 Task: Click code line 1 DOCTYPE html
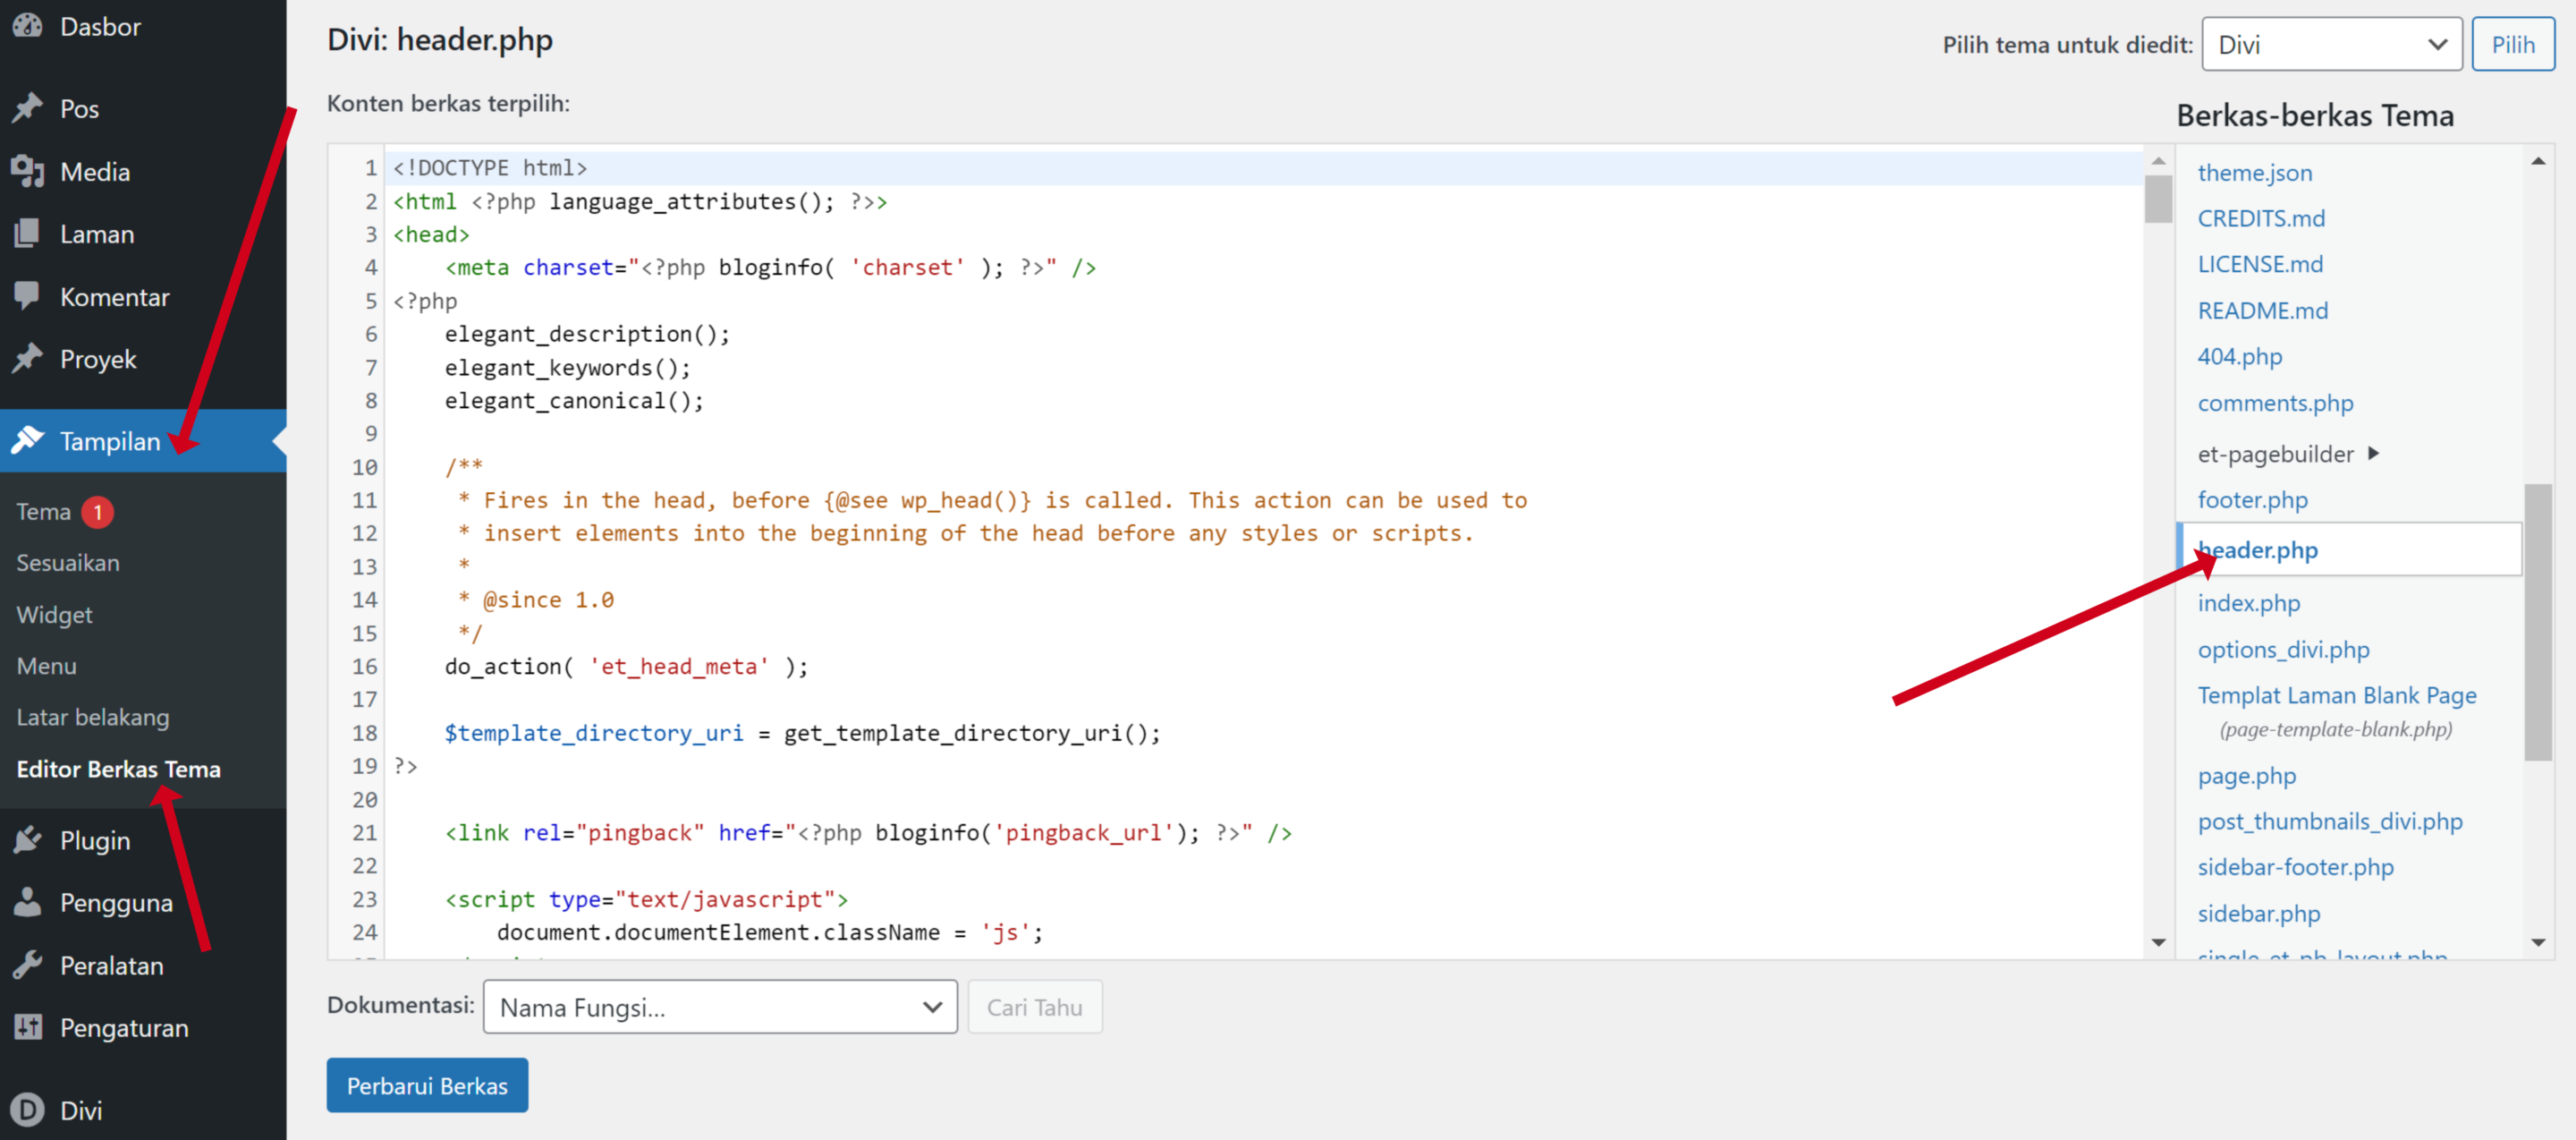[490, 168]
